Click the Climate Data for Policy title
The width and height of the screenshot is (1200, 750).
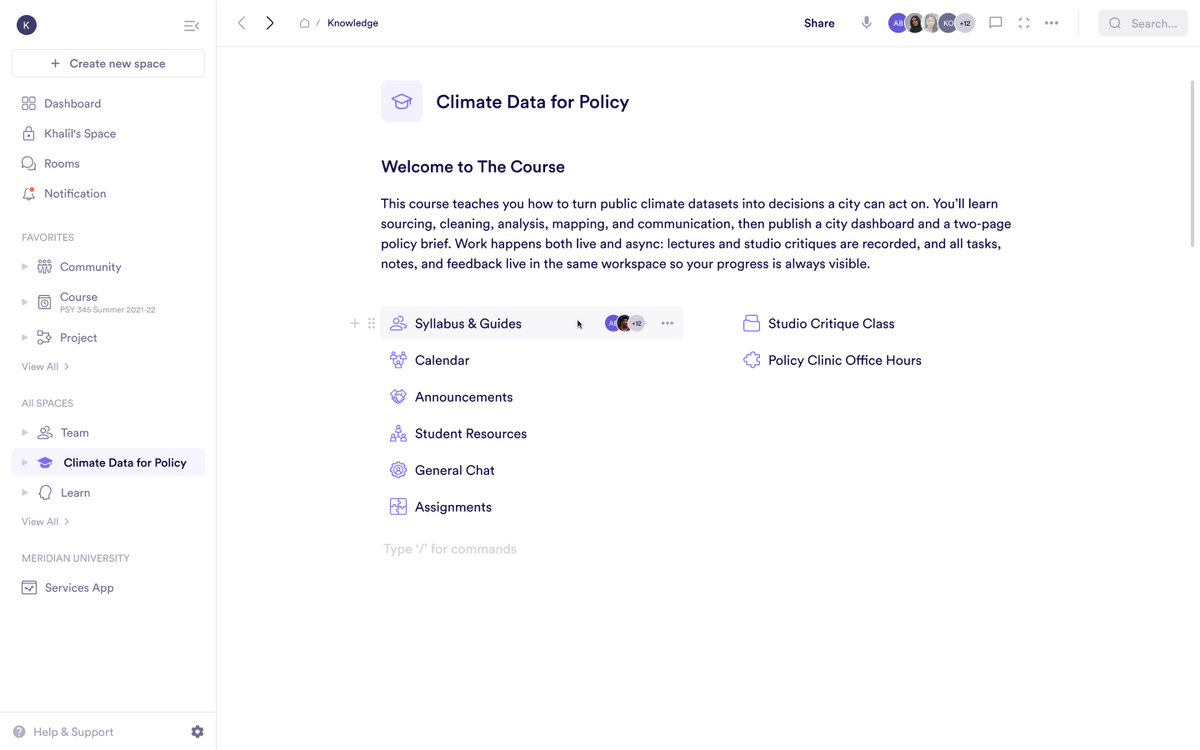point(533,101)
